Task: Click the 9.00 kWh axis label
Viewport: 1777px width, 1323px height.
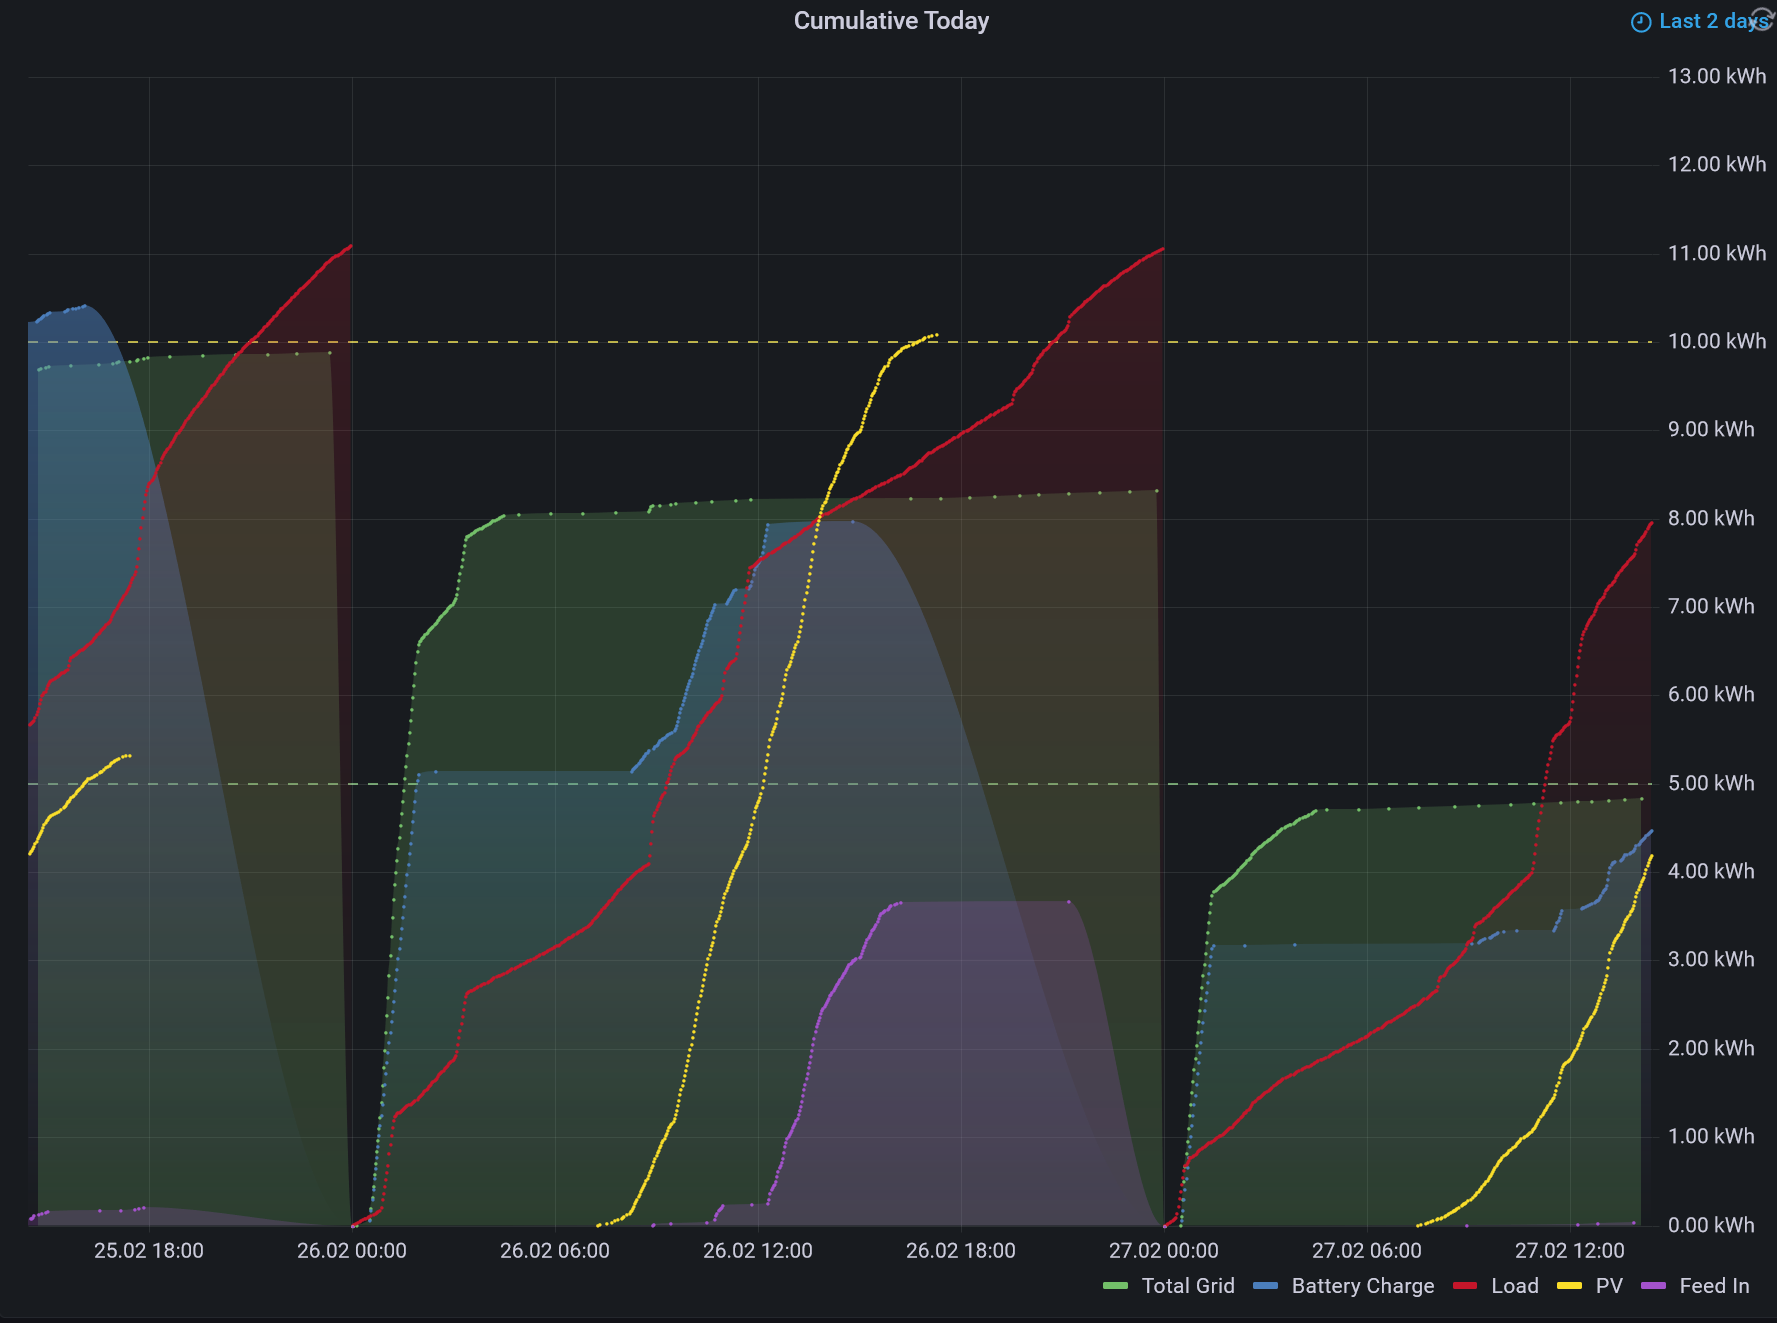Action: click(1710, 429)
